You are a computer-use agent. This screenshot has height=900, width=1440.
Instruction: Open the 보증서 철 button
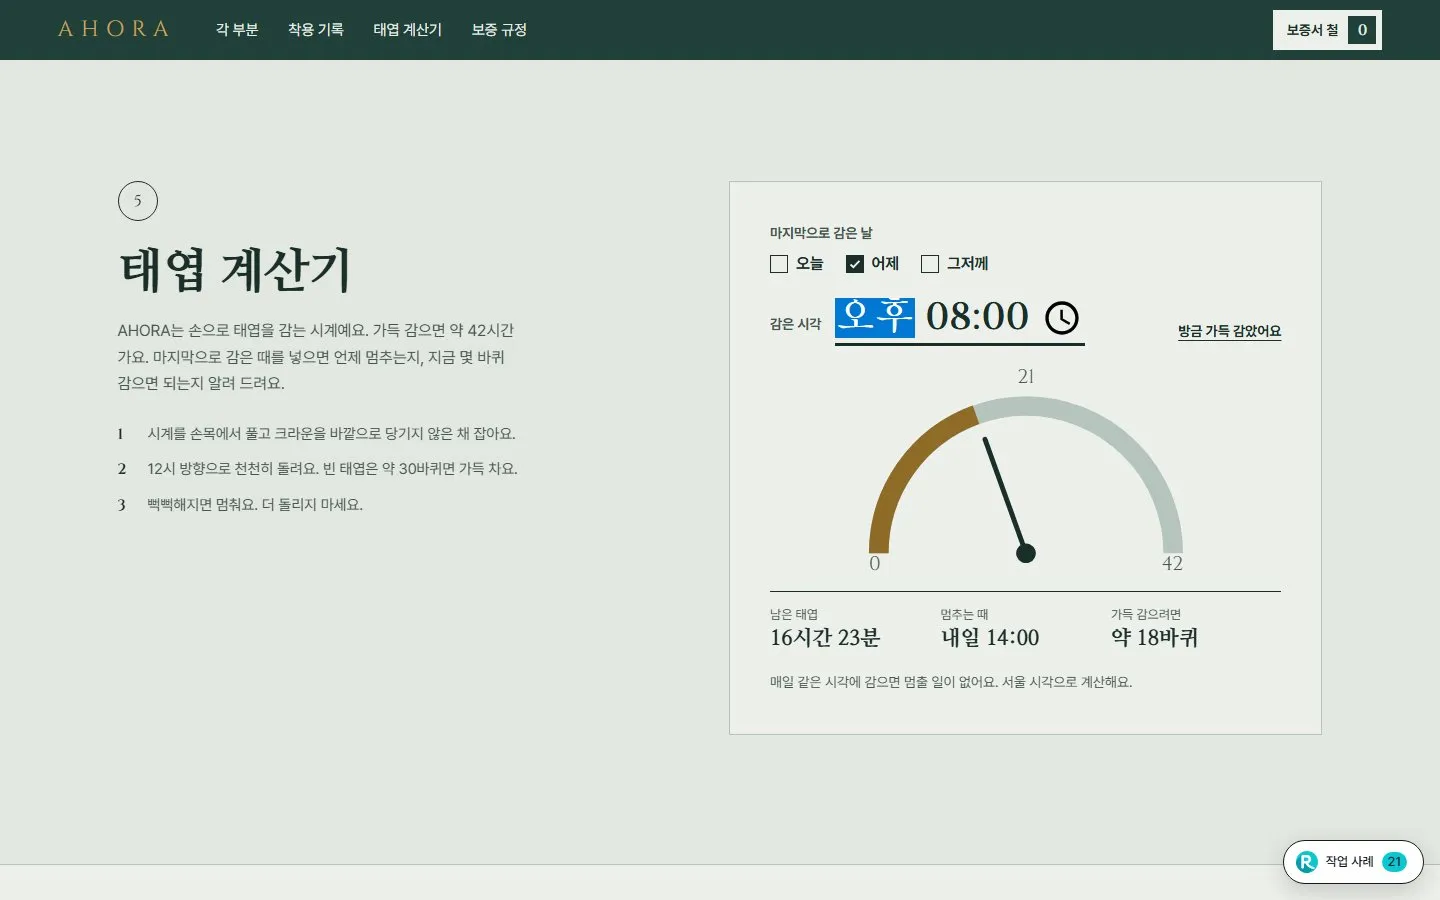click(1327, 30)
